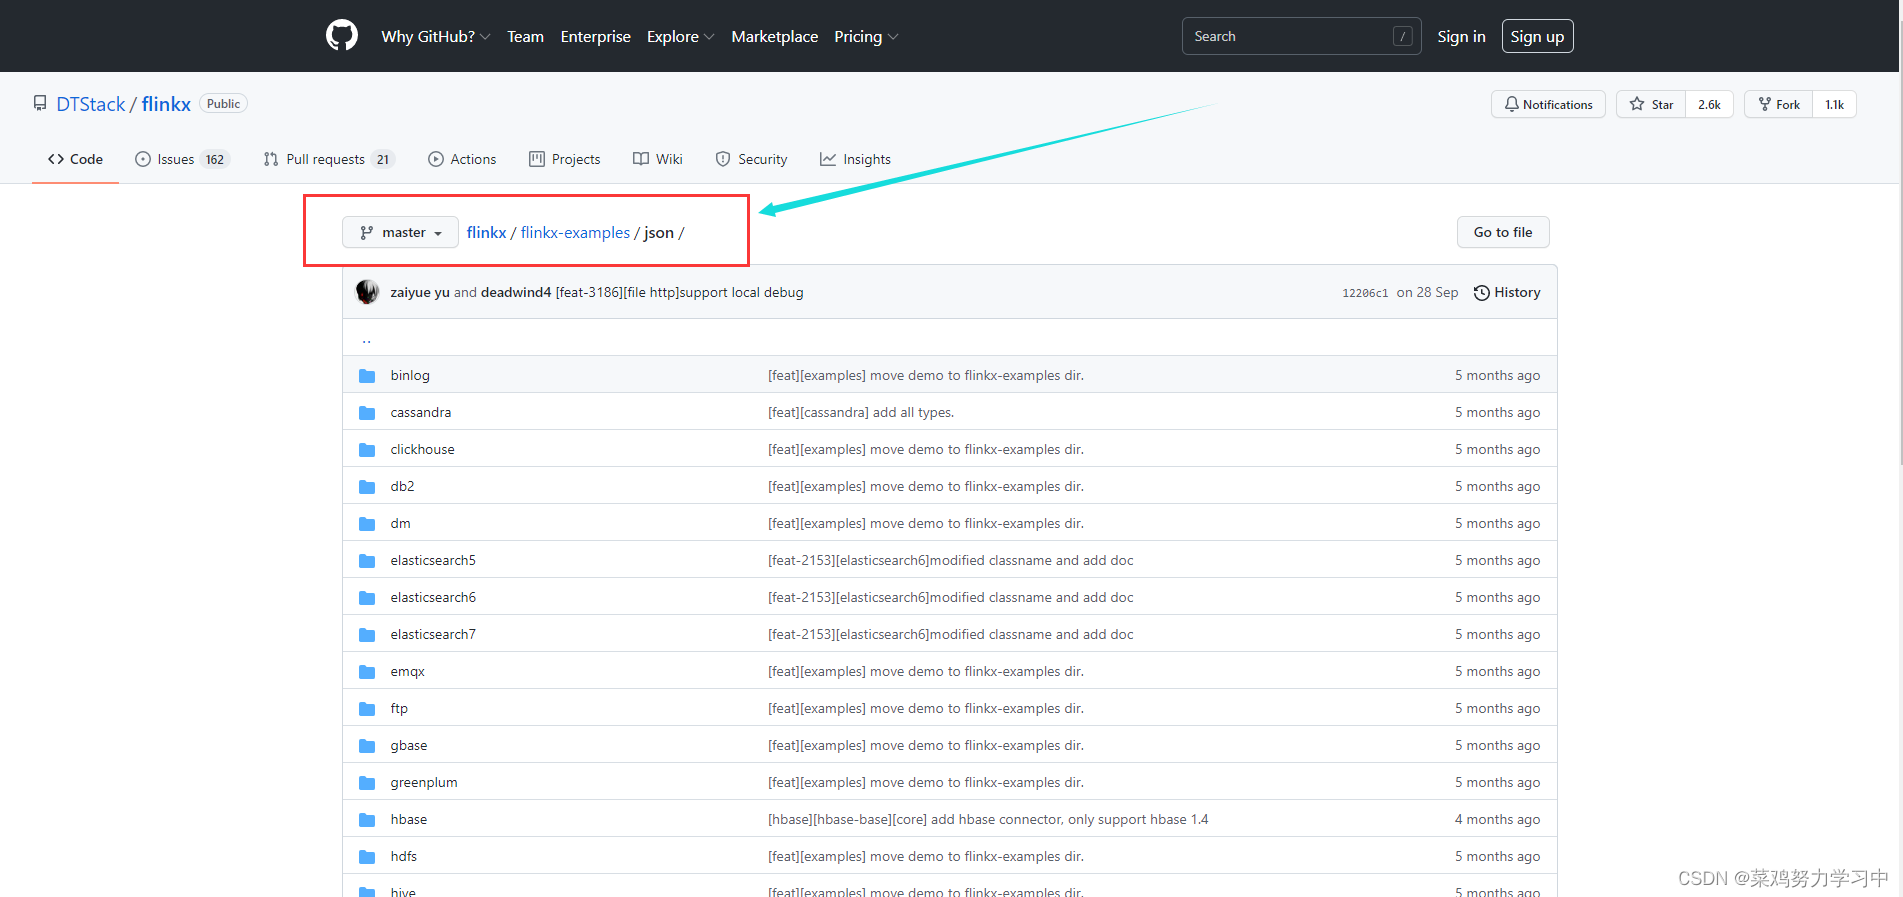Click the Go to file button

click(1503, 232)
